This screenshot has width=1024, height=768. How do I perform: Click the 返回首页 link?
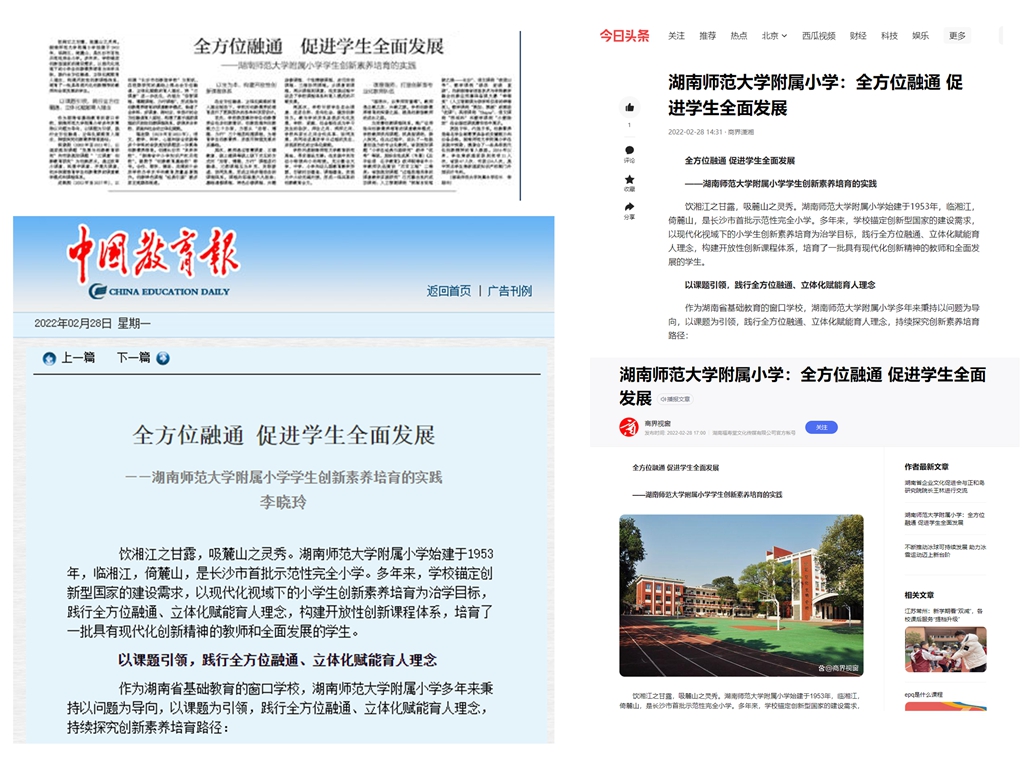click(449, 291)
